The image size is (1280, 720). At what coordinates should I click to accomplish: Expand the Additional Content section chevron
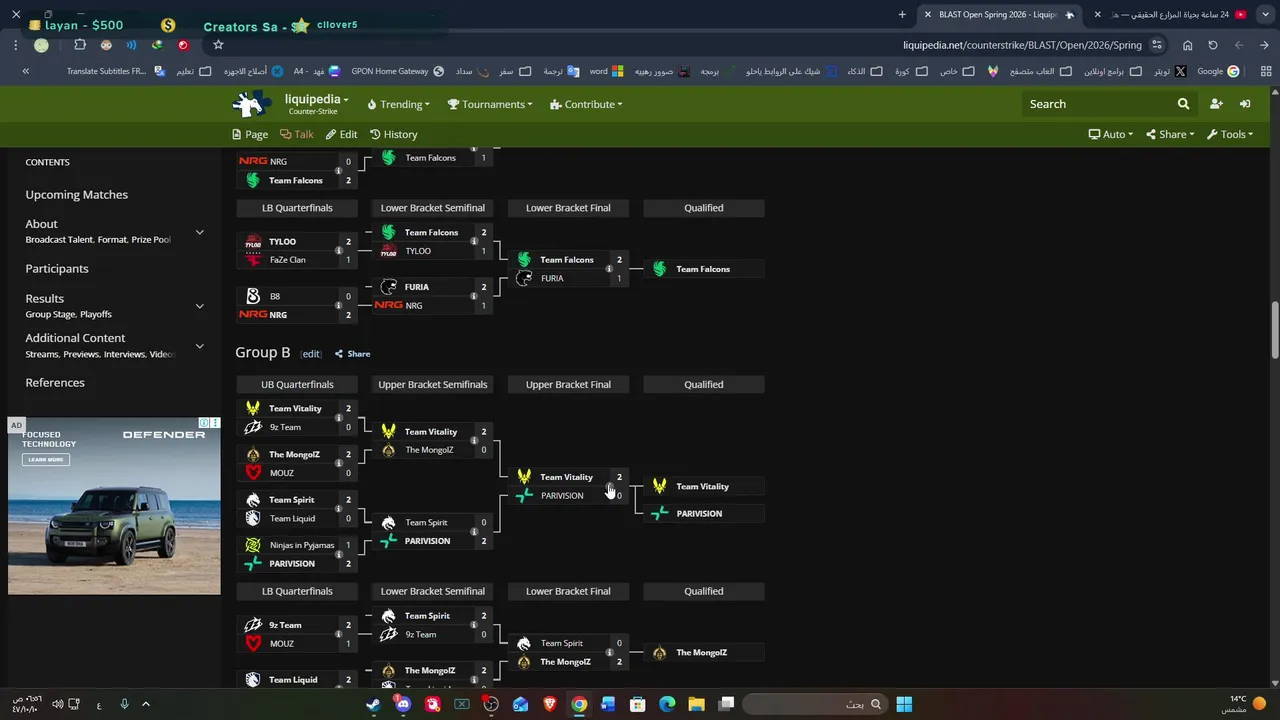[199, 346]
